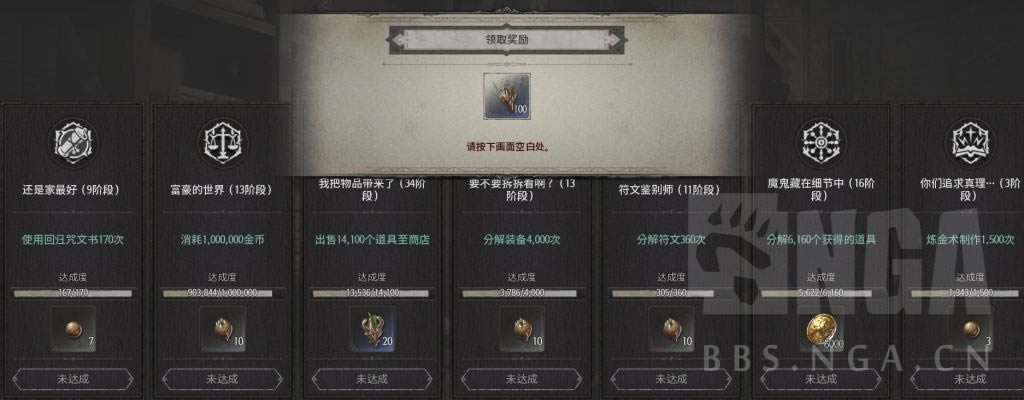Click the balance scales emblem of 富豪的世界

(222, 141)
